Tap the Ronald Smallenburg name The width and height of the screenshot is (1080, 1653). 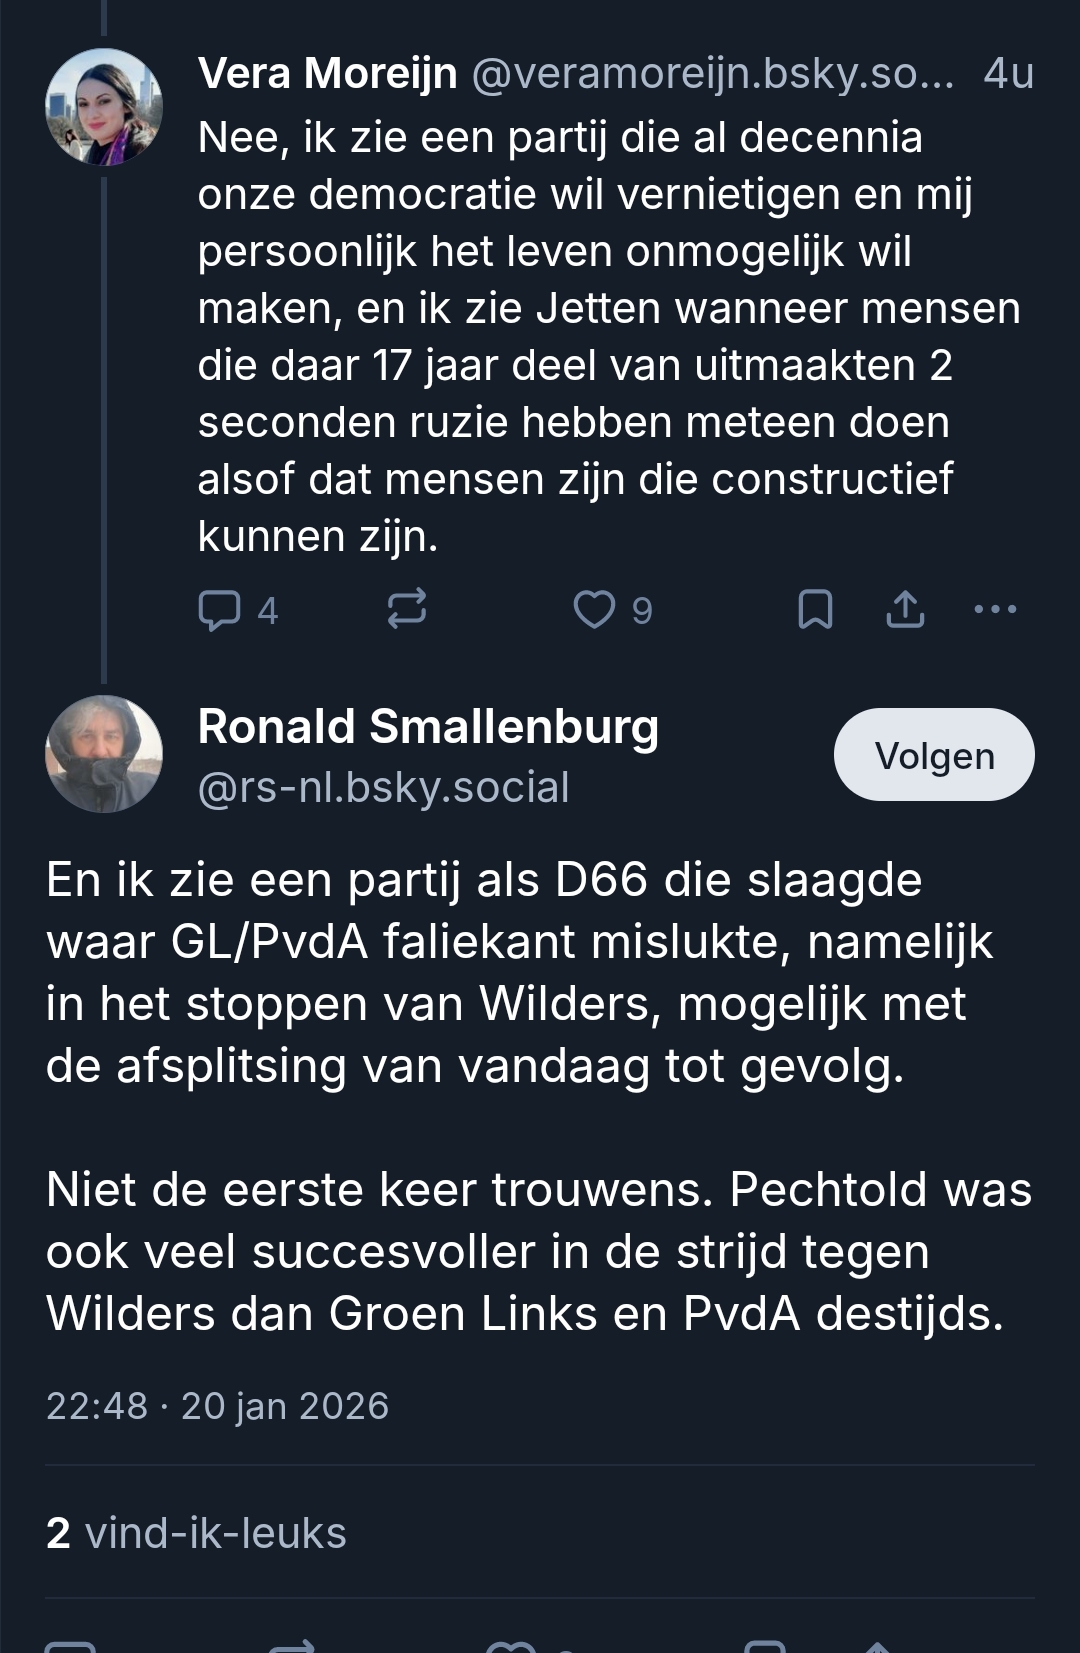point(428,727)
